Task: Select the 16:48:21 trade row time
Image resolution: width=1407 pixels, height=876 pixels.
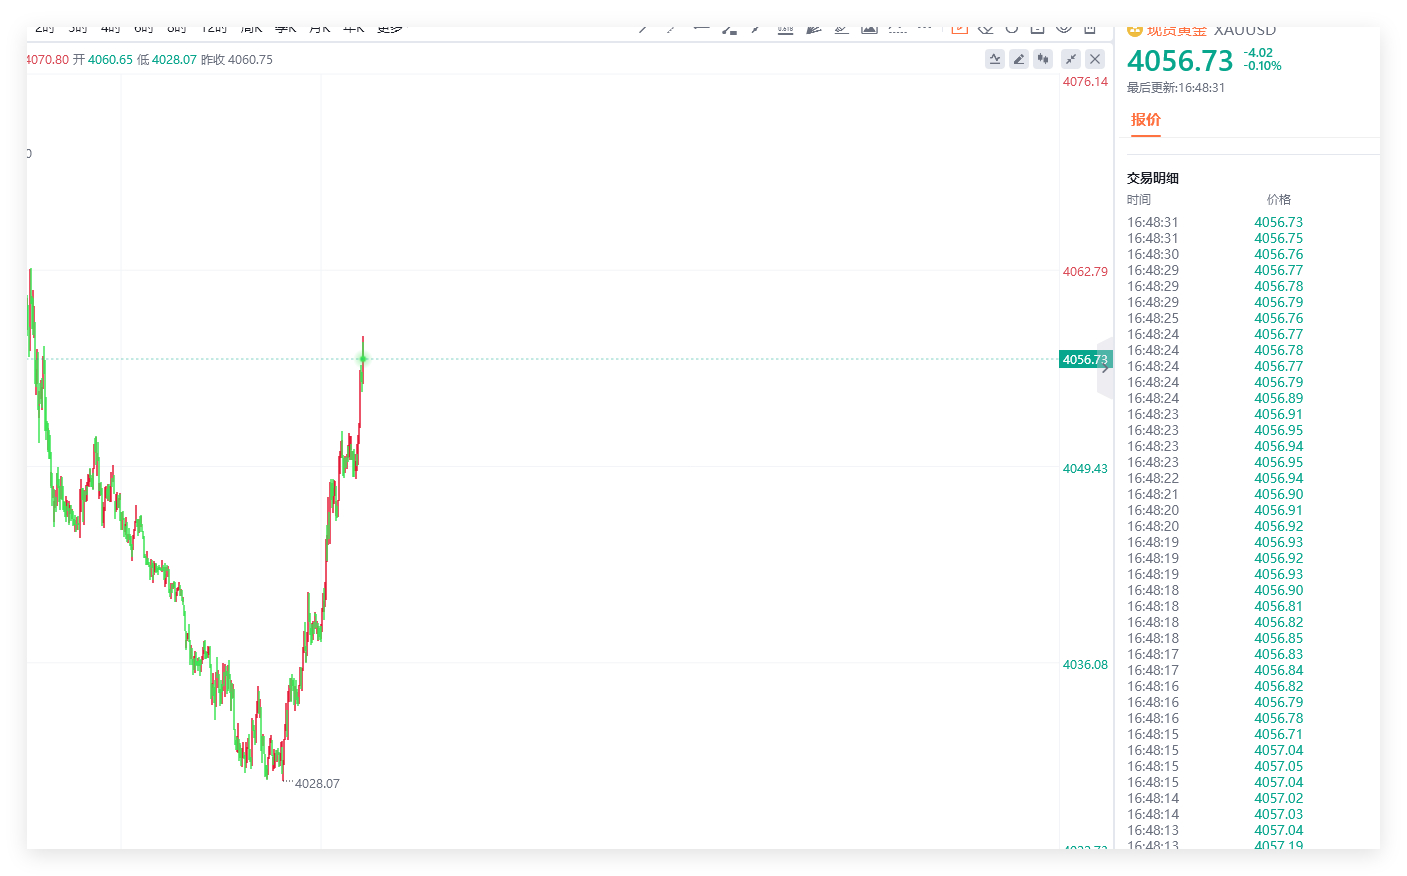Action: click(1153, 495)
